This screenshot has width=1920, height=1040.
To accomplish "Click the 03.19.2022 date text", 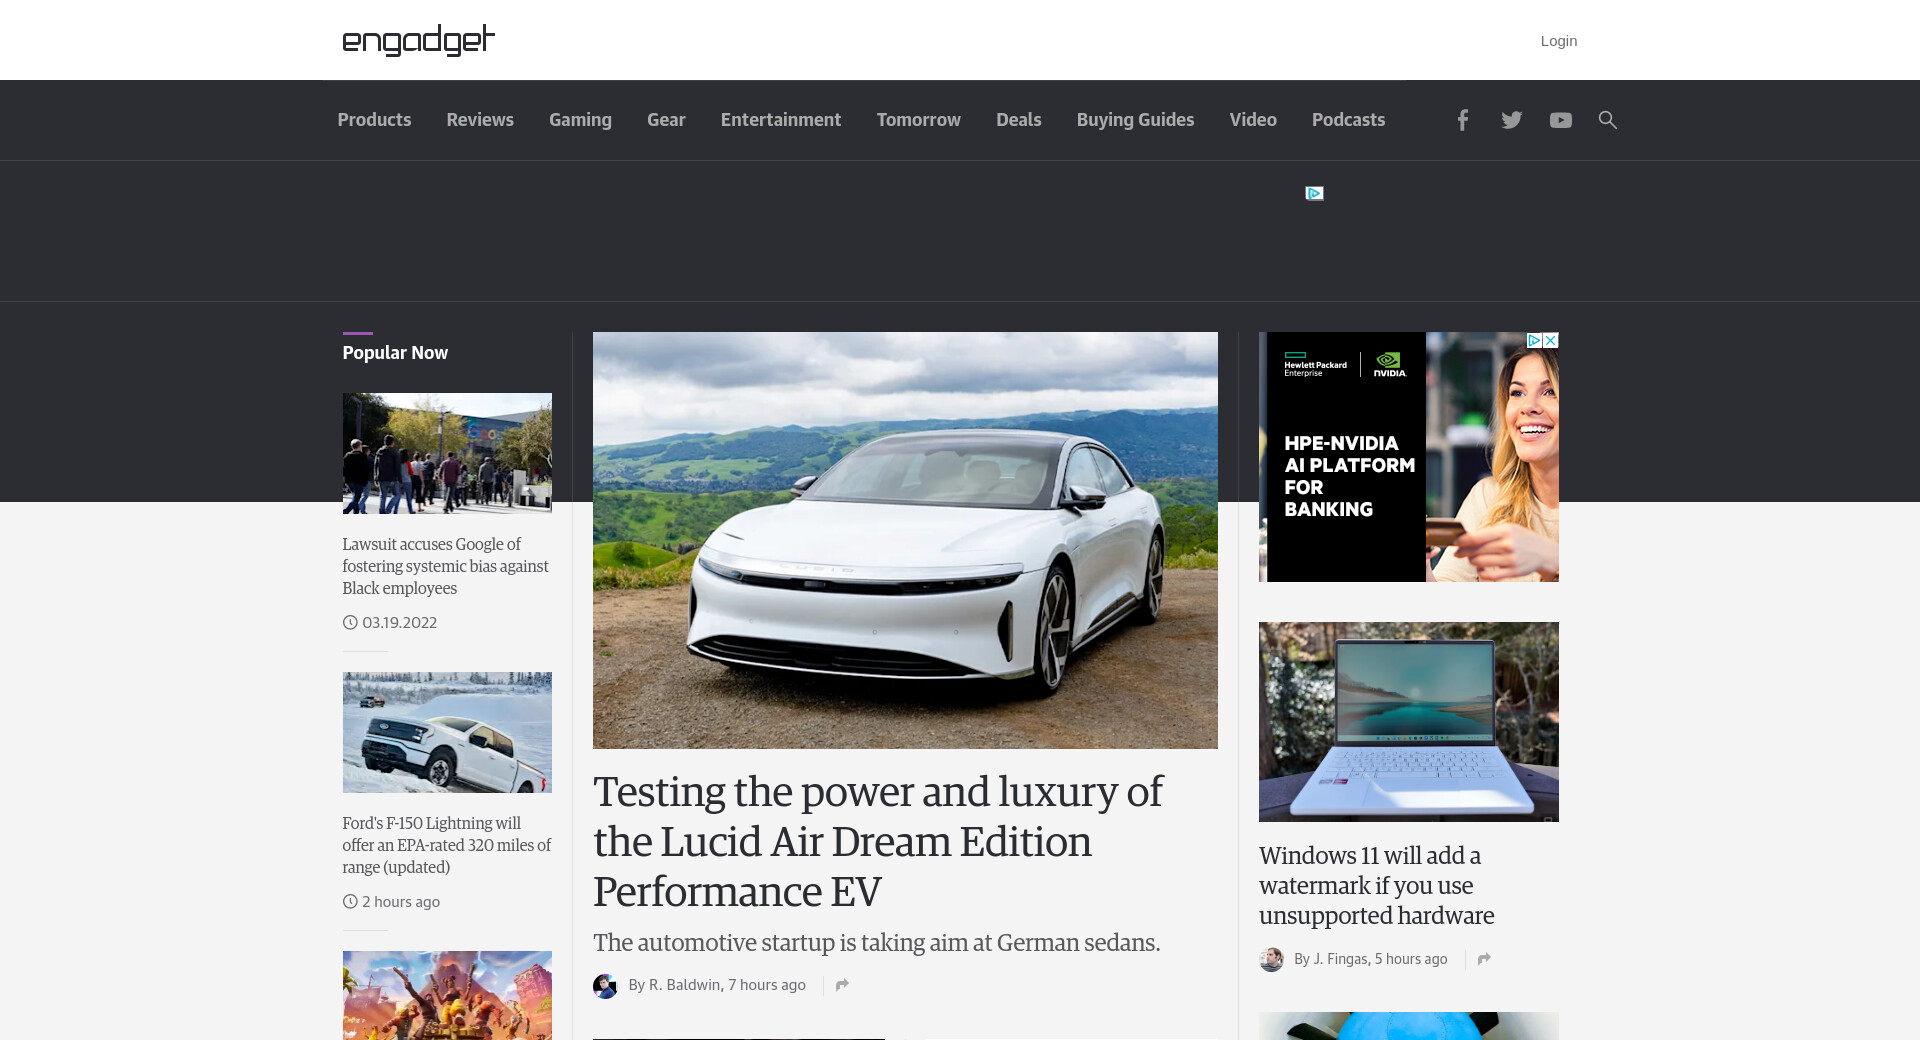I will (400, 622).
